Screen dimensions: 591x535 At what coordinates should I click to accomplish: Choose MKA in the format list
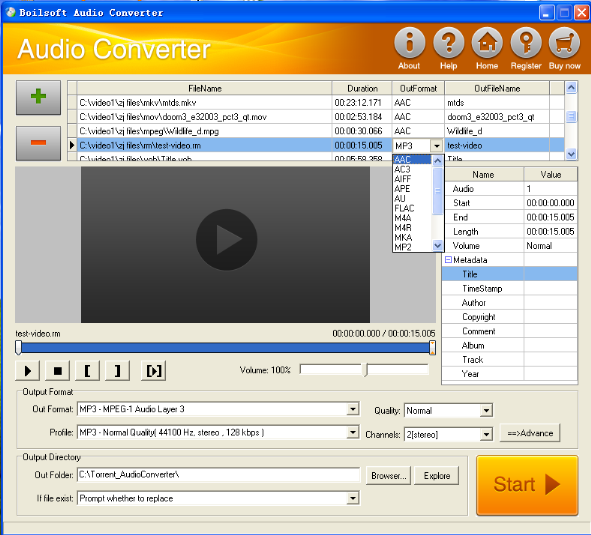coord(412,238)
